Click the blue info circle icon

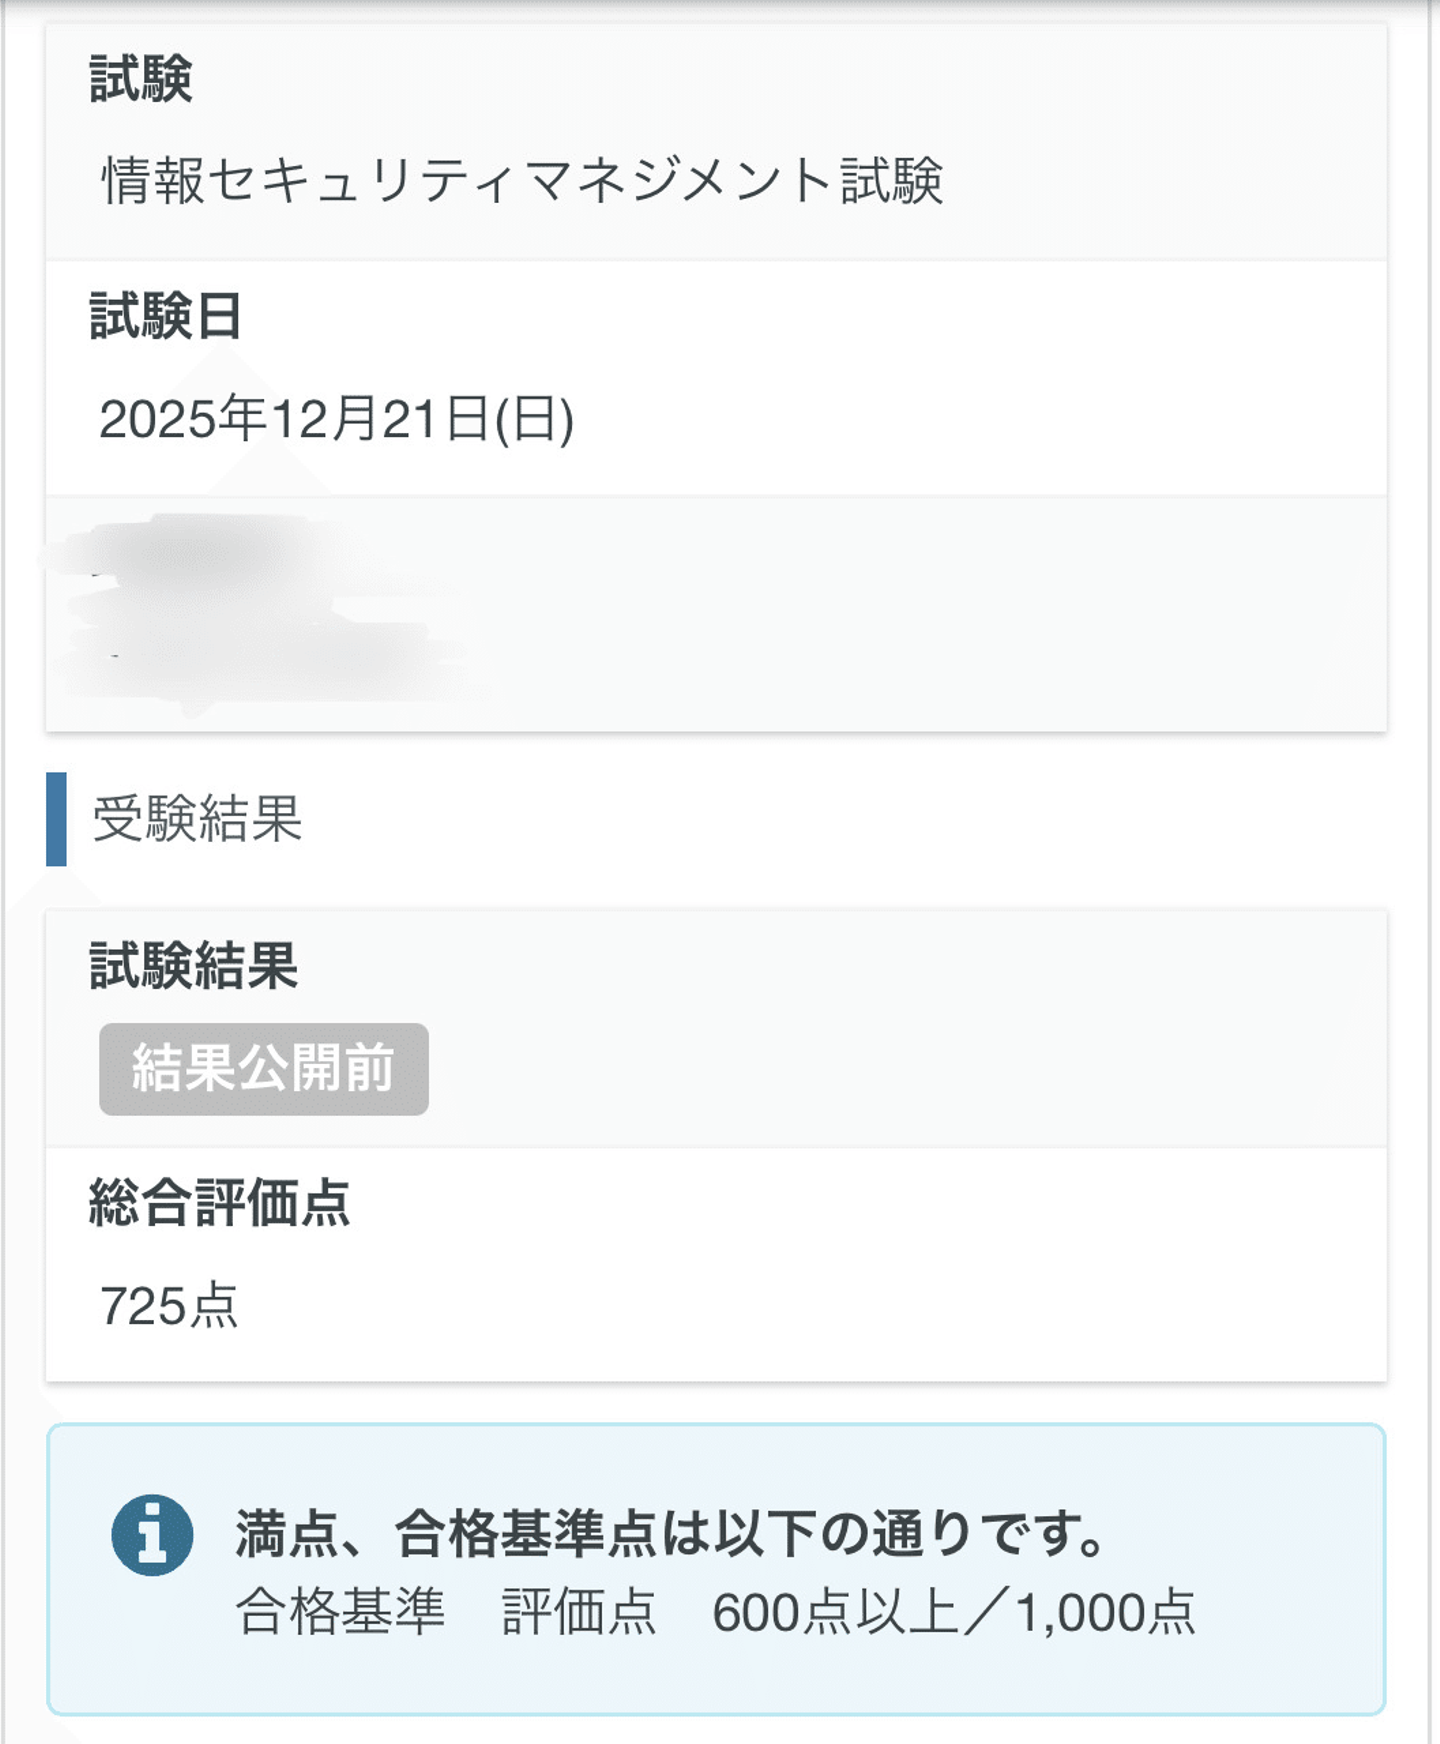pos(152,1535)
